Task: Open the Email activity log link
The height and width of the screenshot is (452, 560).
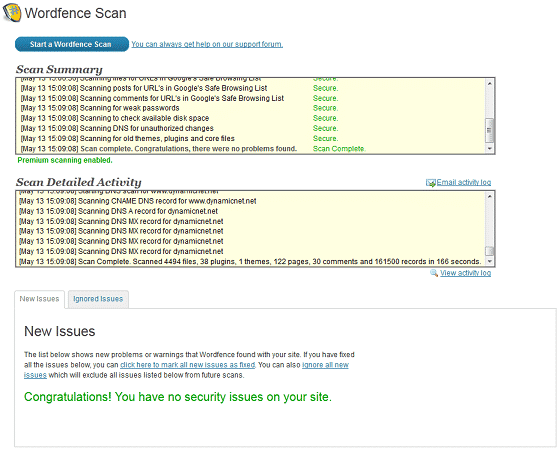Action: click(x=464, y=182)
